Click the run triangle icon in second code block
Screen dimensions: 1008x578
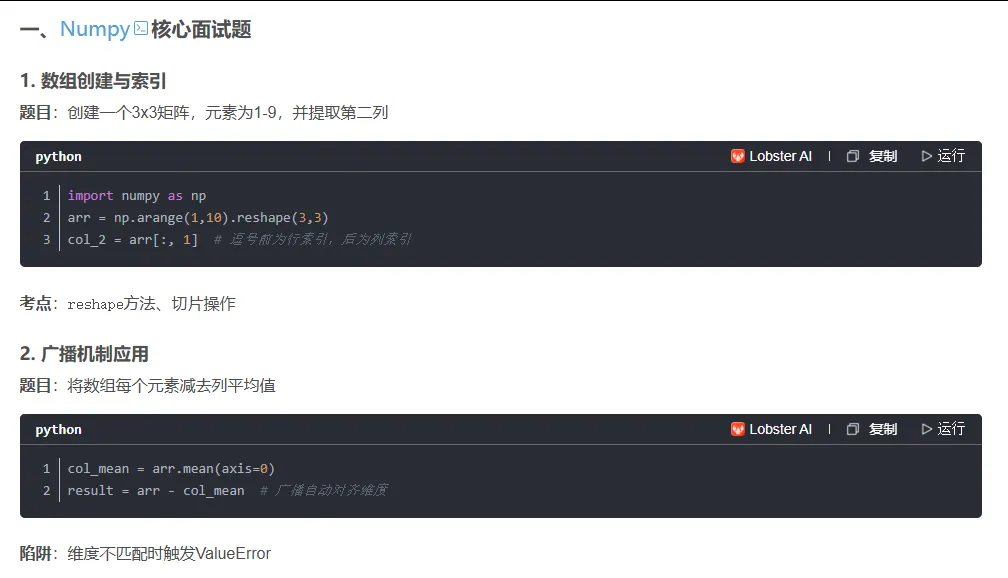click(x=926, y=429)
